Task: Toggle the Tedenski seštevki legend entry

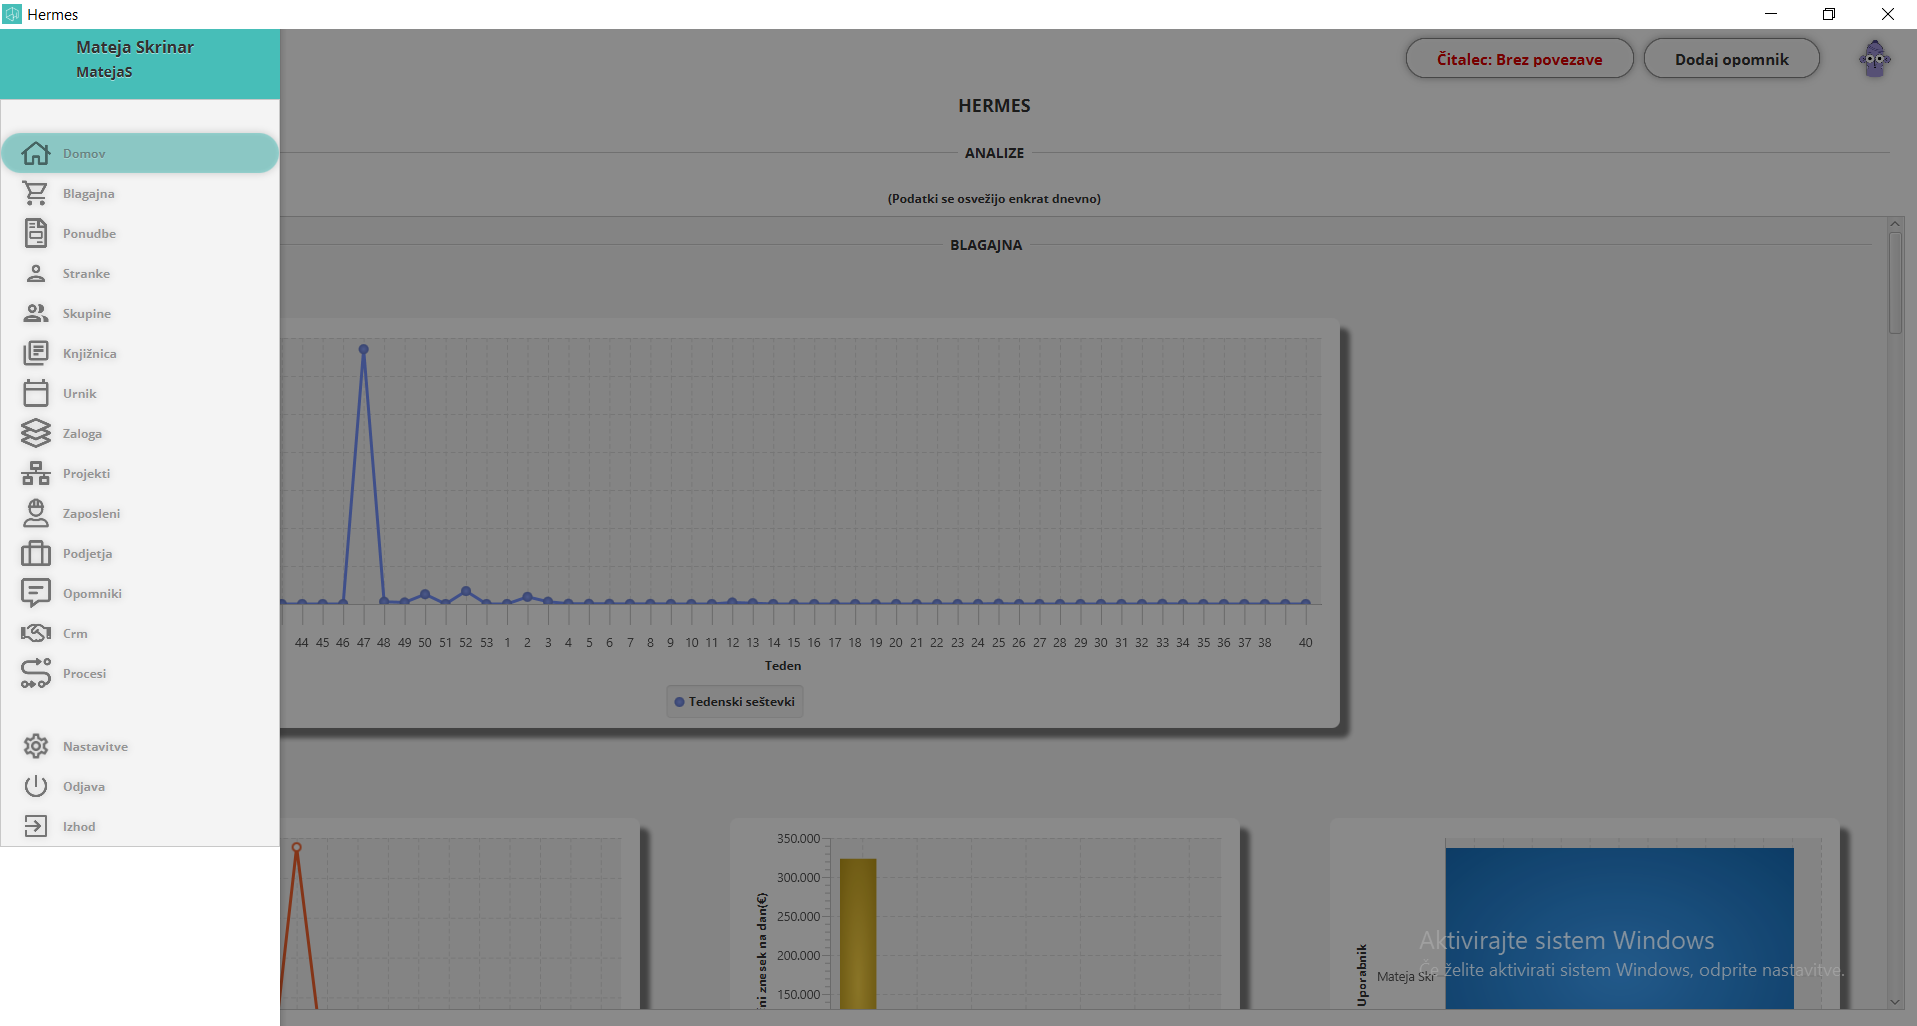Action: (x=735, y=701)
